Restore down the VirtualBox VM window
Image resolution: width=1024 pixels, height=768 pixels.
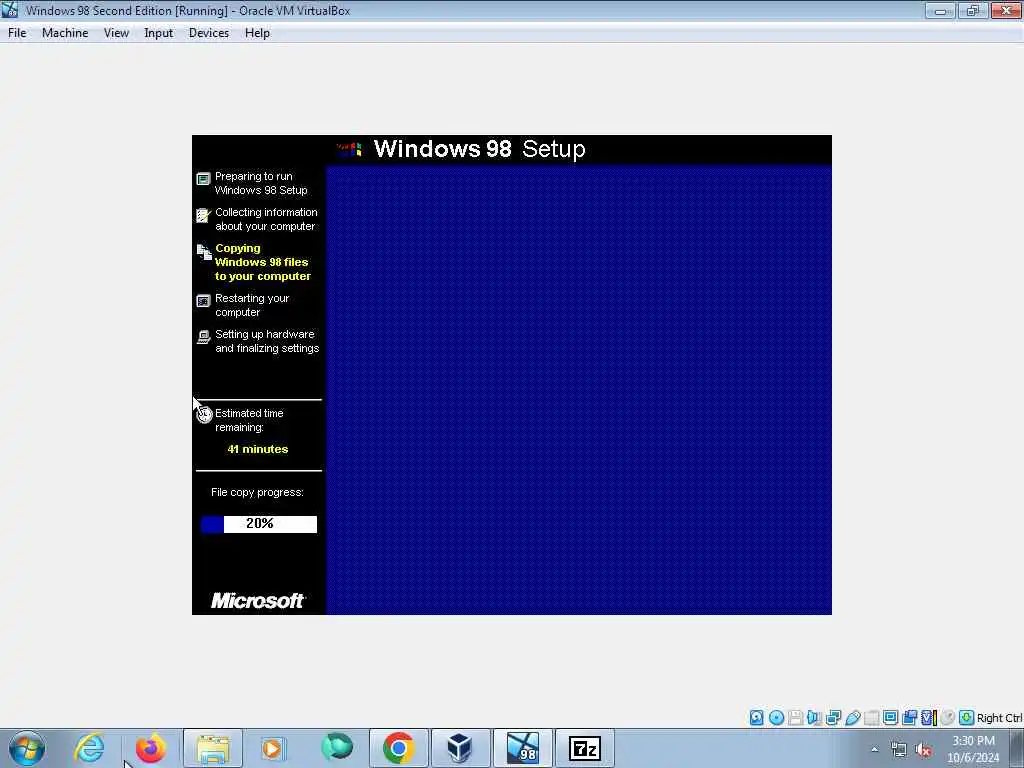973,10
